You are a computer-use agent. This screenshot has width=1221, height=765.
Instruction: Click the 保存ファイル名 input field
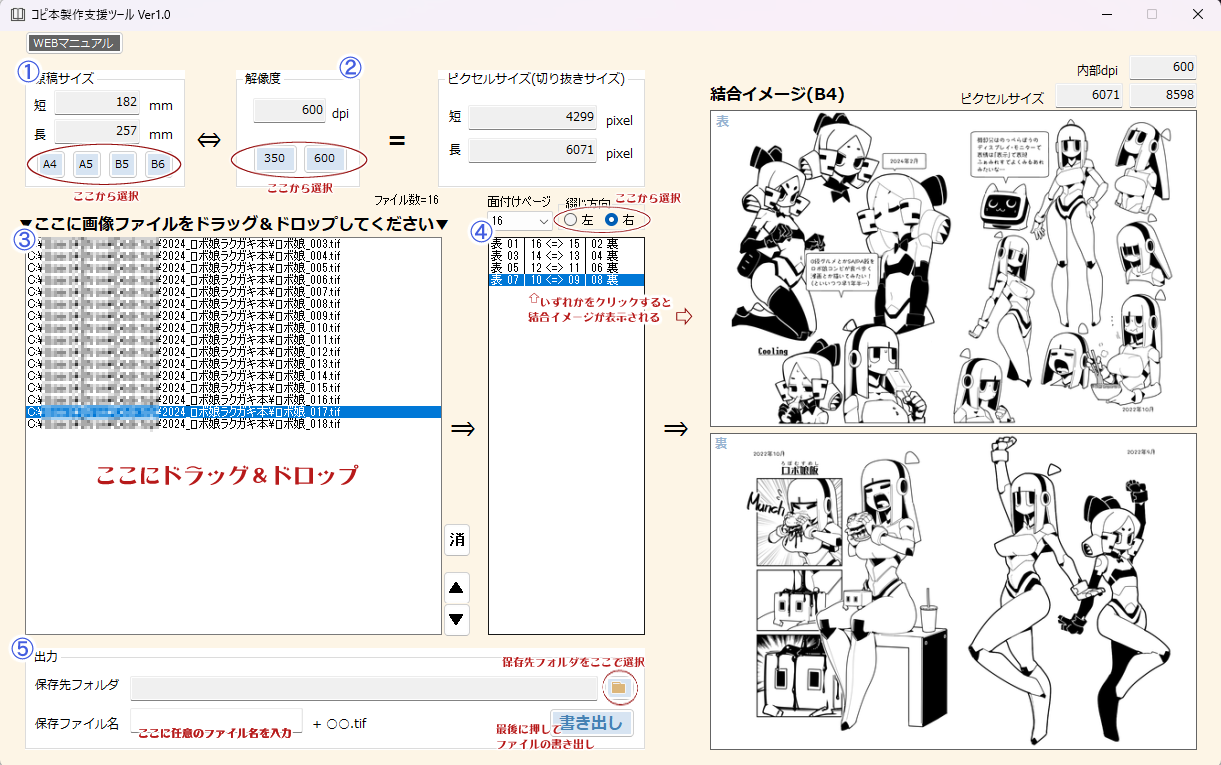tap(216, 721)
